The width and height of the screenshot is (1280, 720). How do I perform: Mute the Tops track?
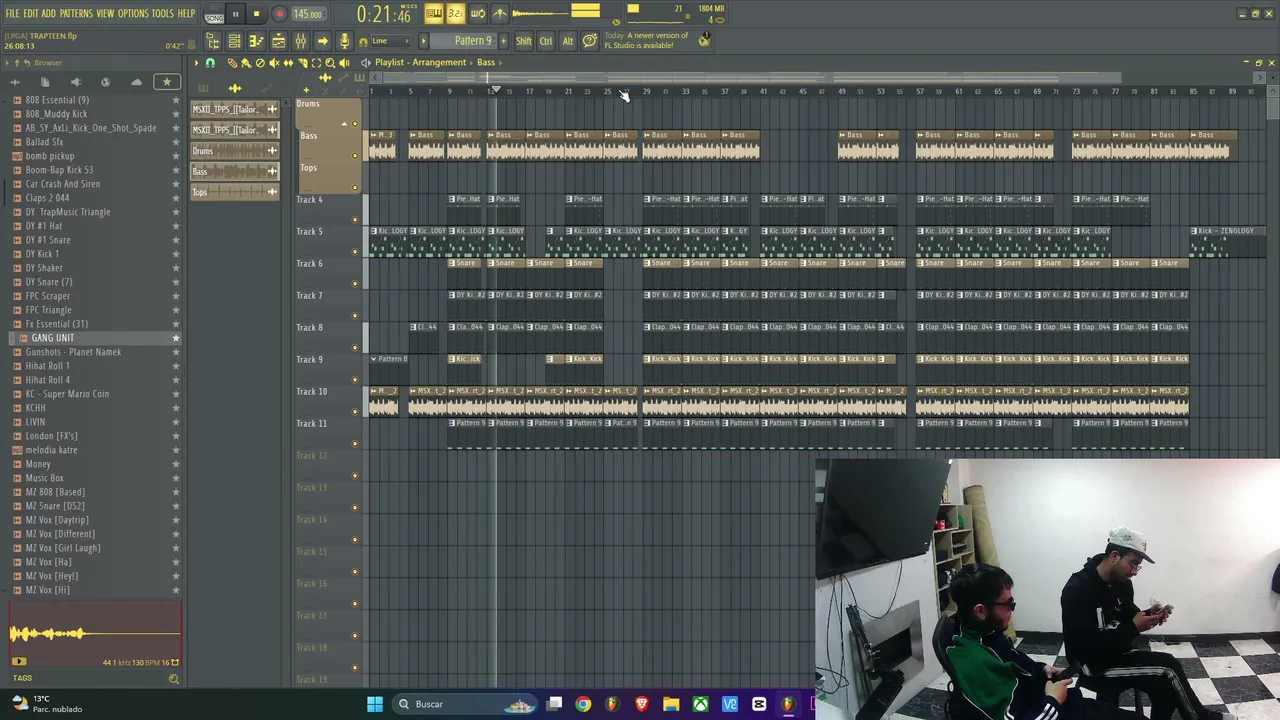355,188
